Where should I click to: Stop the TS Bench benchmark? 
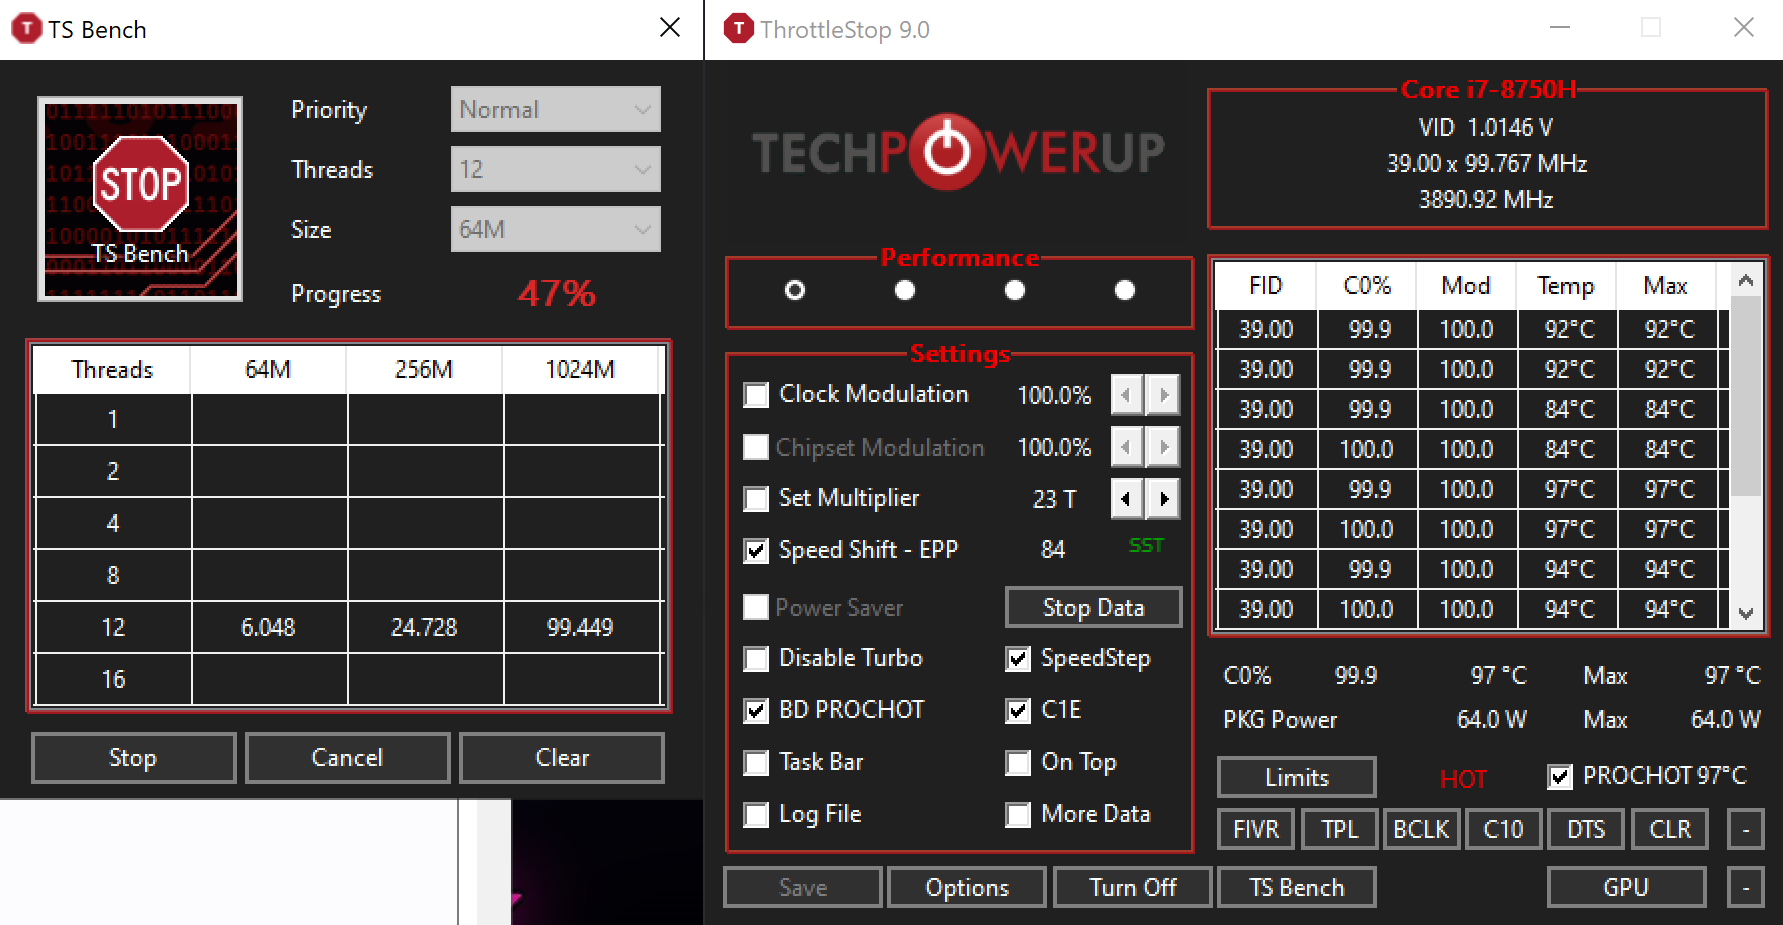click(x=134, y=758)
